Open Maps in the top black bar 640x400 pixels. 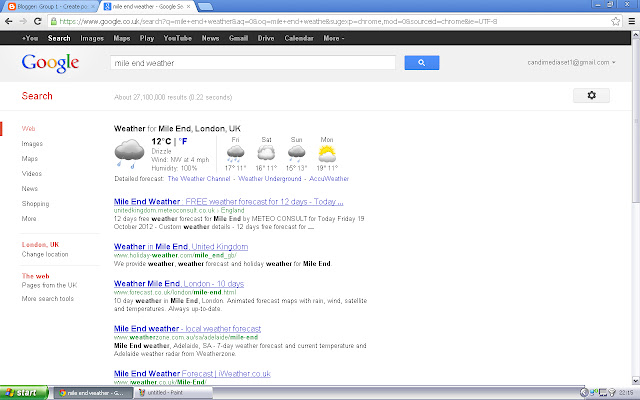click(x=122, y=38)
